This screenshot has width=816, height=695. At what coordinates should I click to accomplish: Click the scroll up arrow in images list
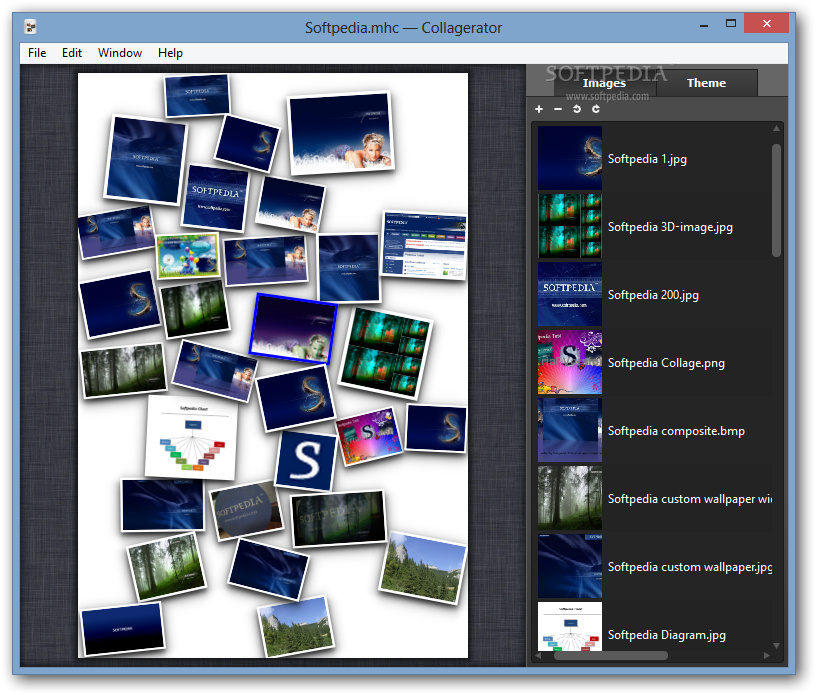(776, 128)
